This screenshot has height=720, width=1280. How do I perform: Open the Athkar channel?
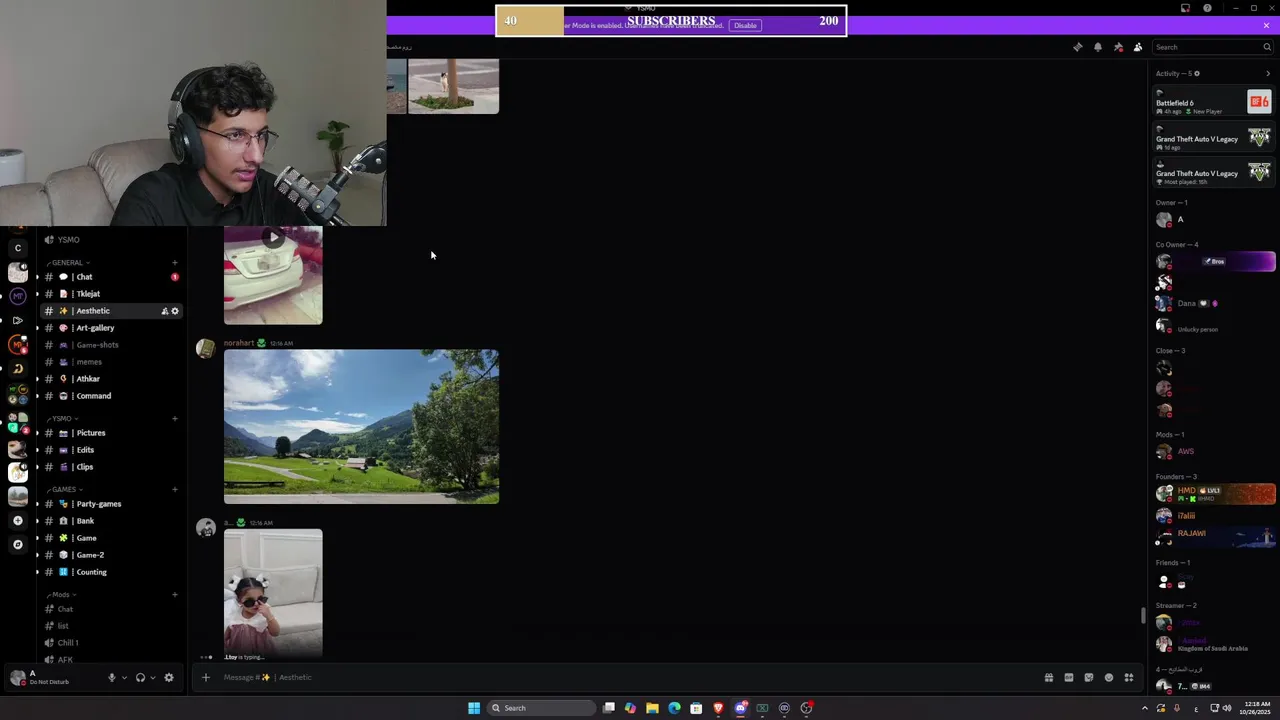coord(110,379)
